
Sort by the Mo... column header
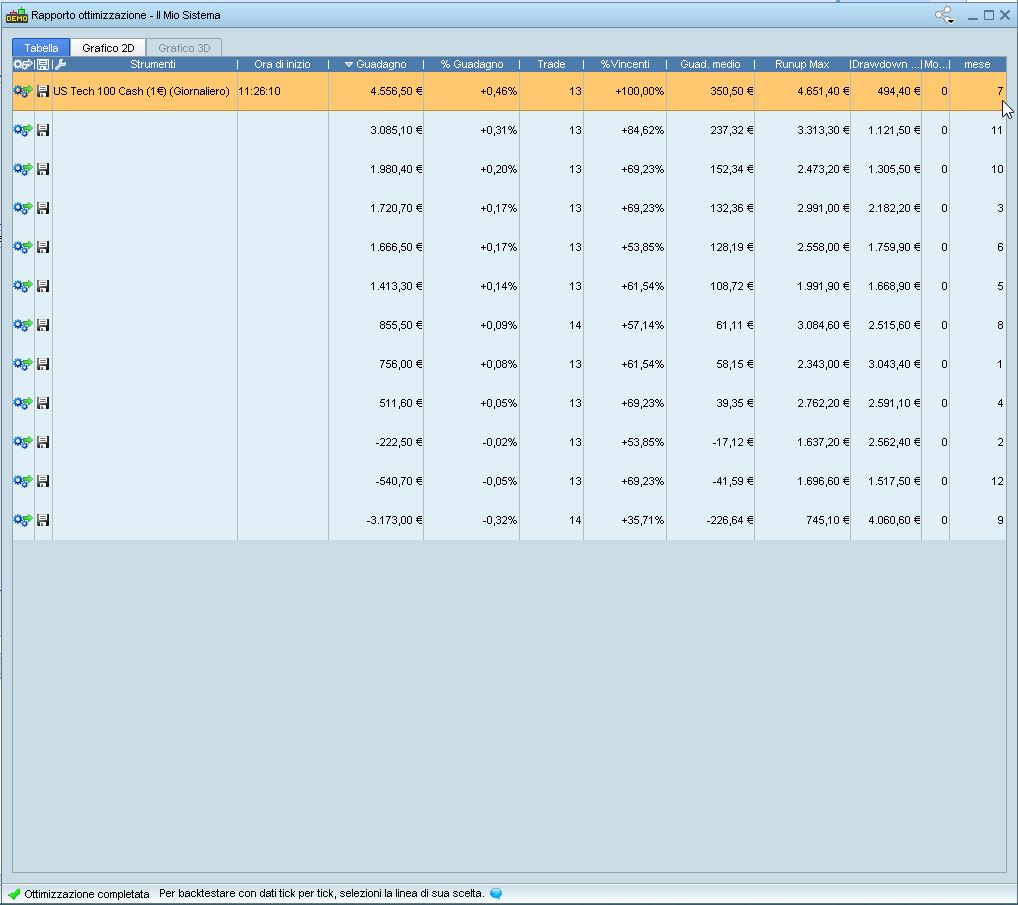pos(936,64)
